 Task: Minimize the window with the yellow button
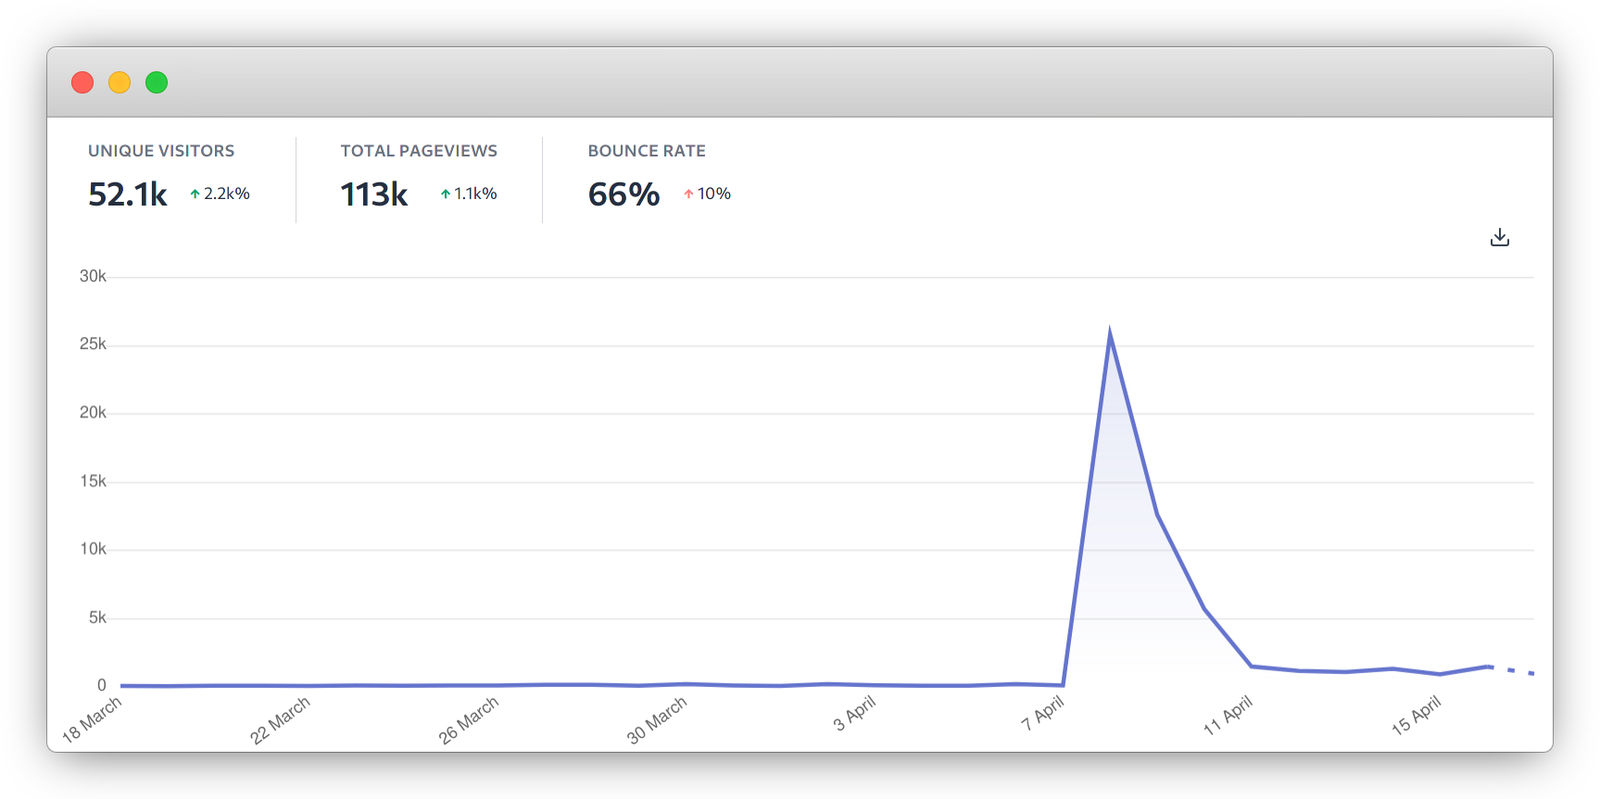click(x=120, y=83)
